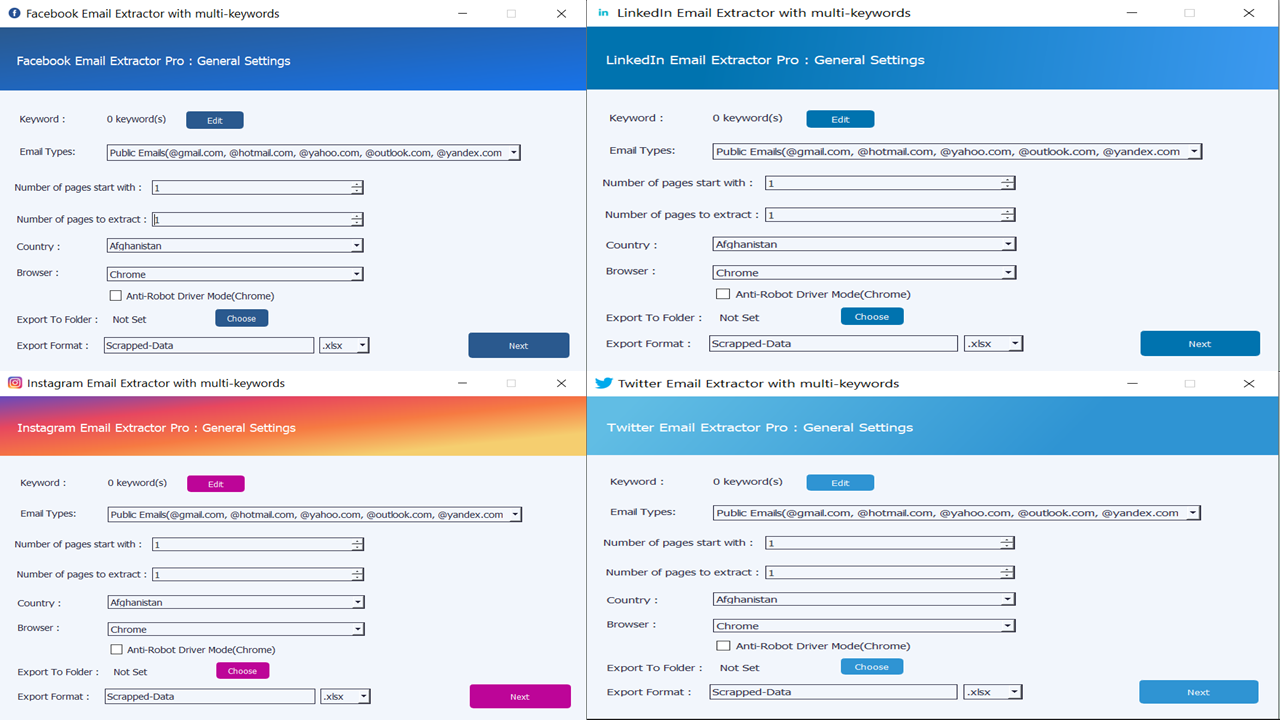Click pages to extract stepper in Twitter window
Screen dimensions: 1280x720
pos(1008,573)
